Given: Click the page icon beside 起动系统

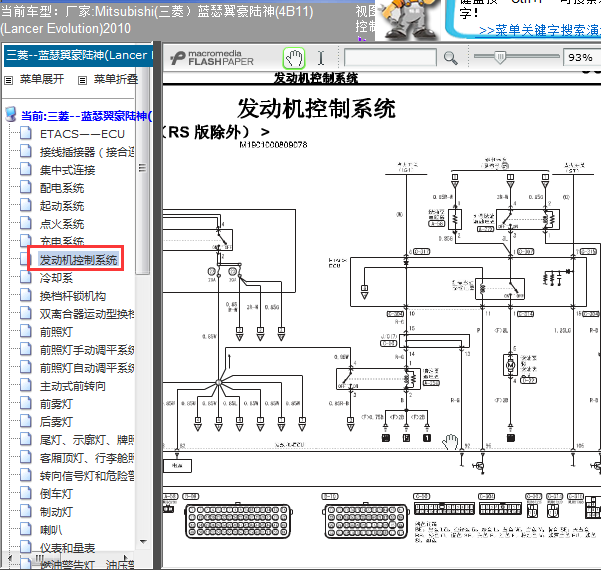Looking at the screenshot, I should [26, 205].
